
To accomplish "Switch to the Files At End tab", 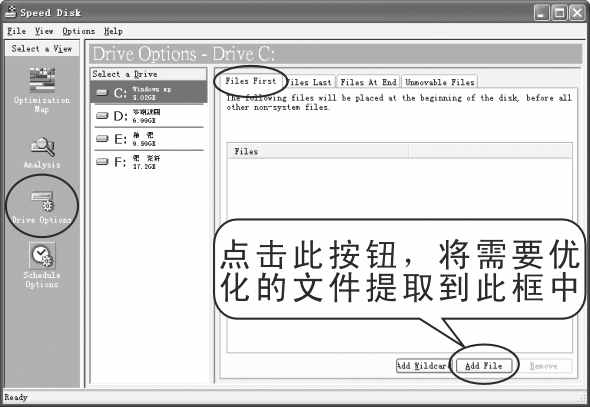I will click(x=368, y=82).
